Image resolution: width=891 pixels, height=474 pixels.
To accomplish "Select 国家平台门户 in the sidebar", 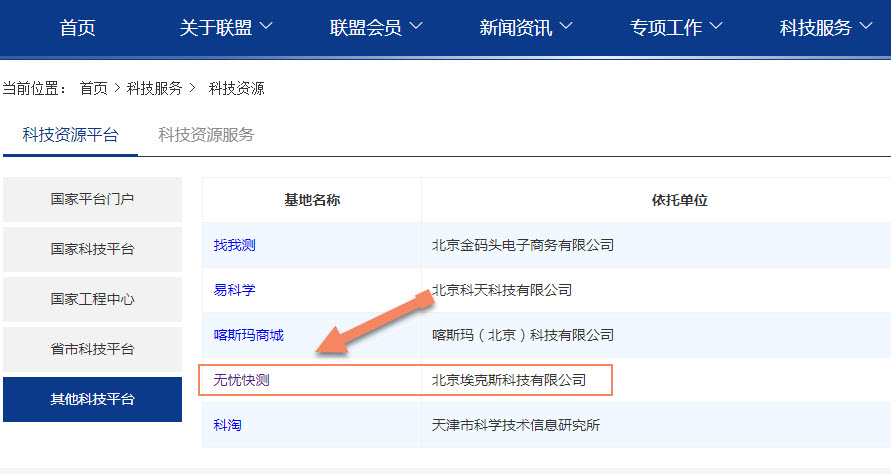I will 93,199.
